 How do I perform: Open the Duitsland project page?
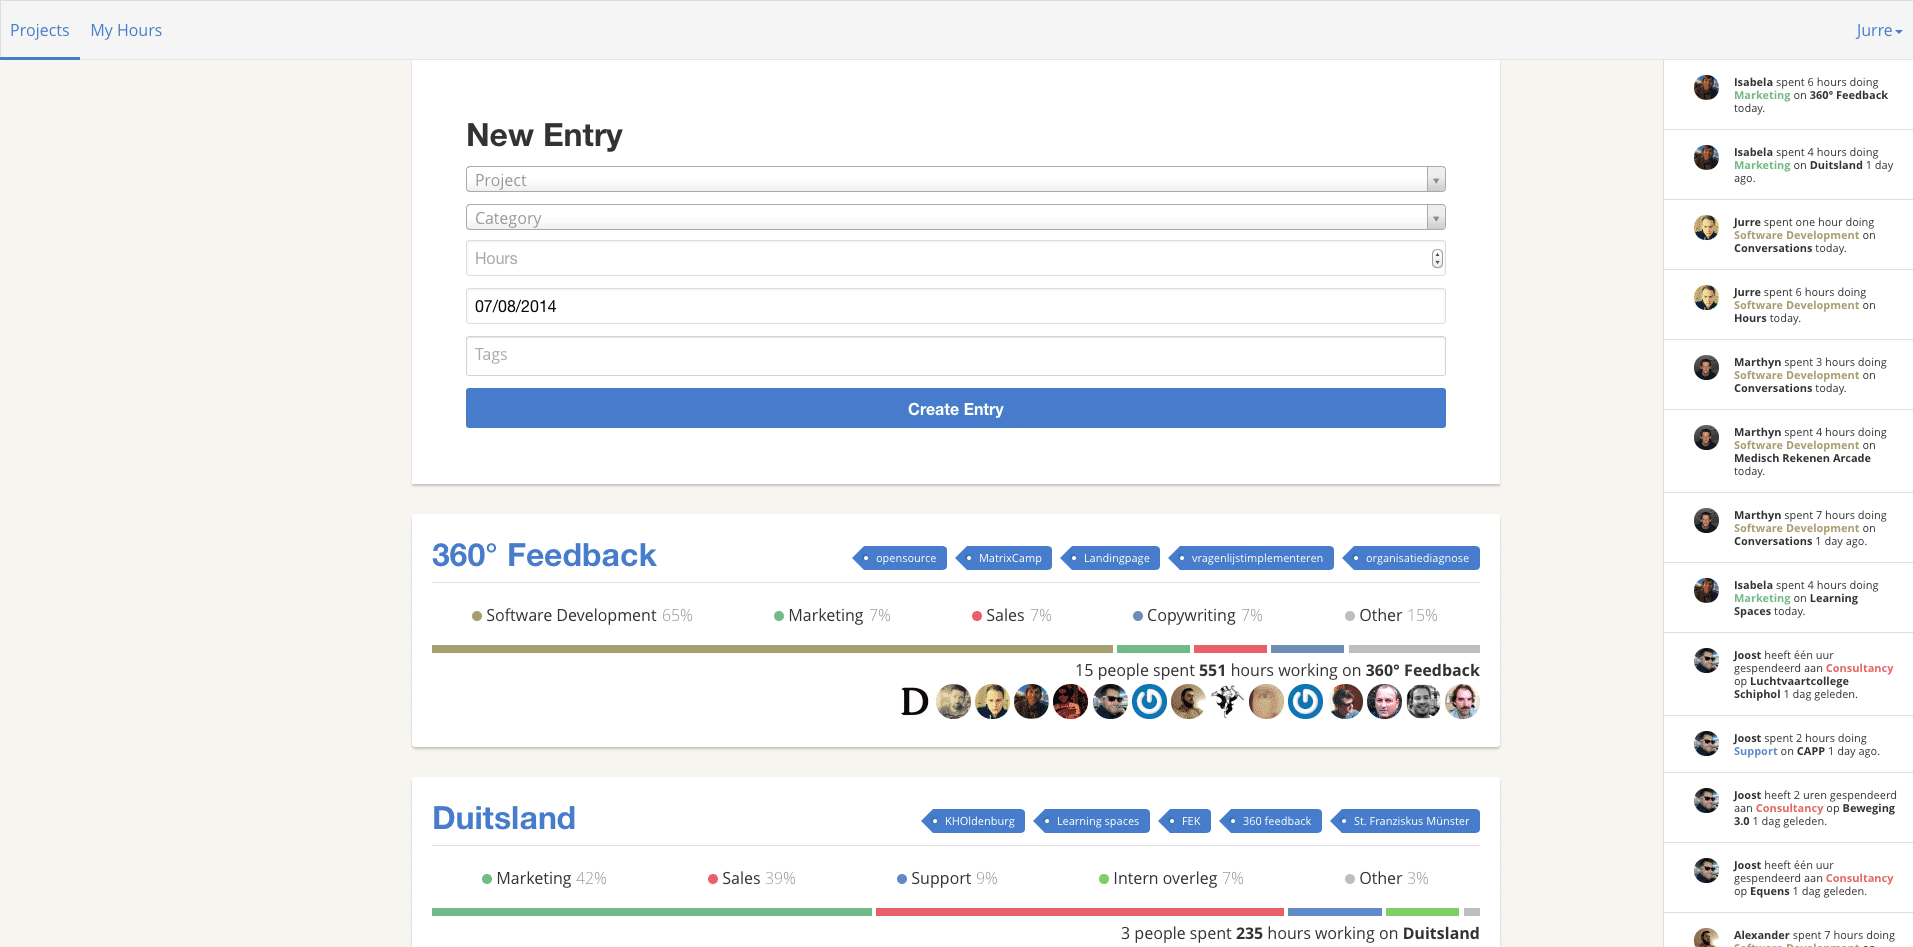[503, 818]
